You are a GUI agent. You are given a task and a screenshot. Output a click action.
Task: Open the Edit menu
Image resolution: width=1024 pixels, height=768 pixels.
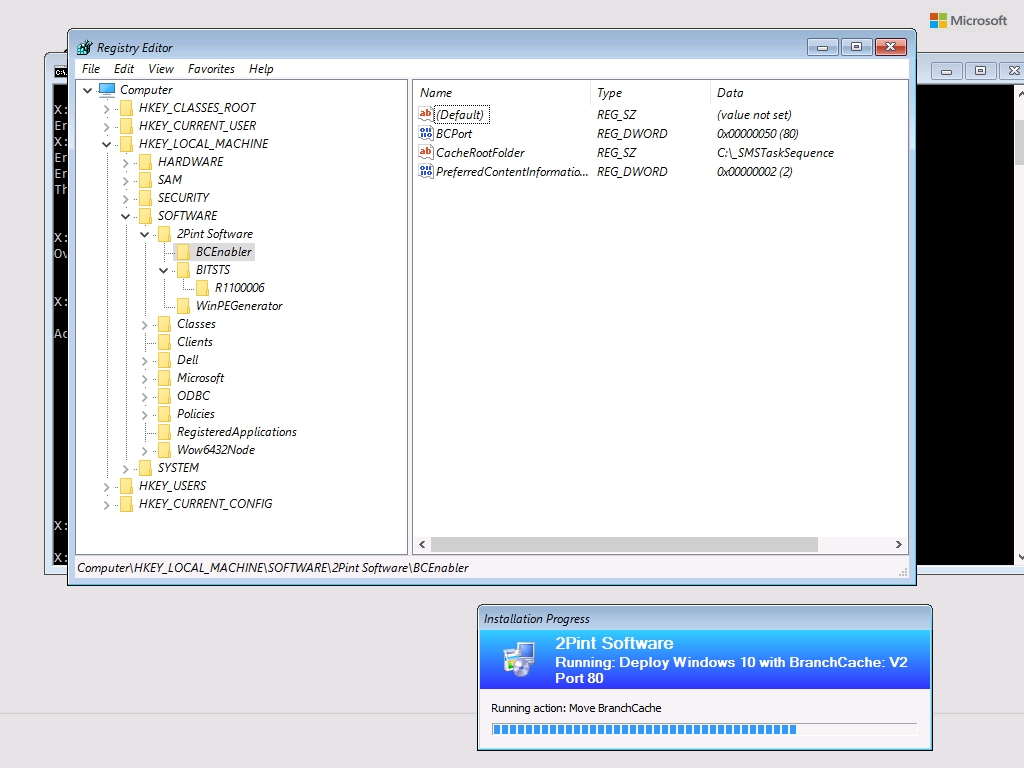(124, 69)
